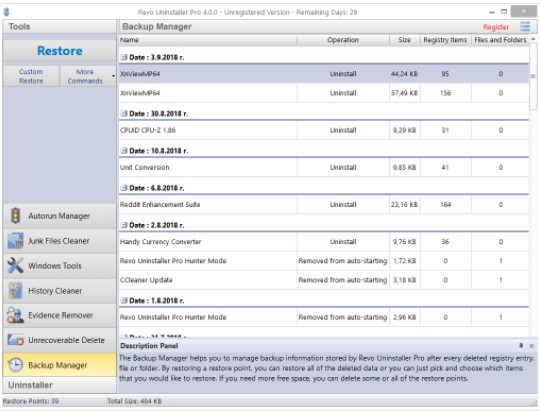Select the Reddit Enhancement Suite backup row
This screenshot has height=411, width=540.
(x=324, y=205)
